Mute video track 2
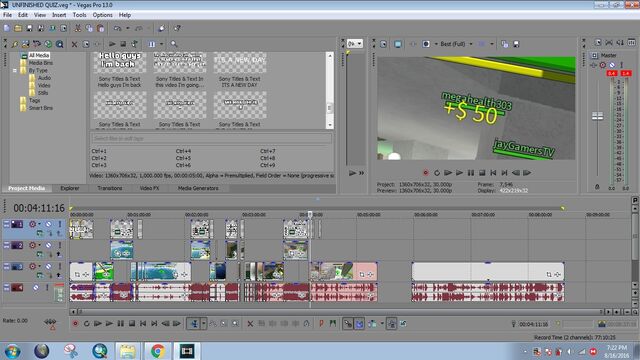Screen dimensions: 640x360 48,245
